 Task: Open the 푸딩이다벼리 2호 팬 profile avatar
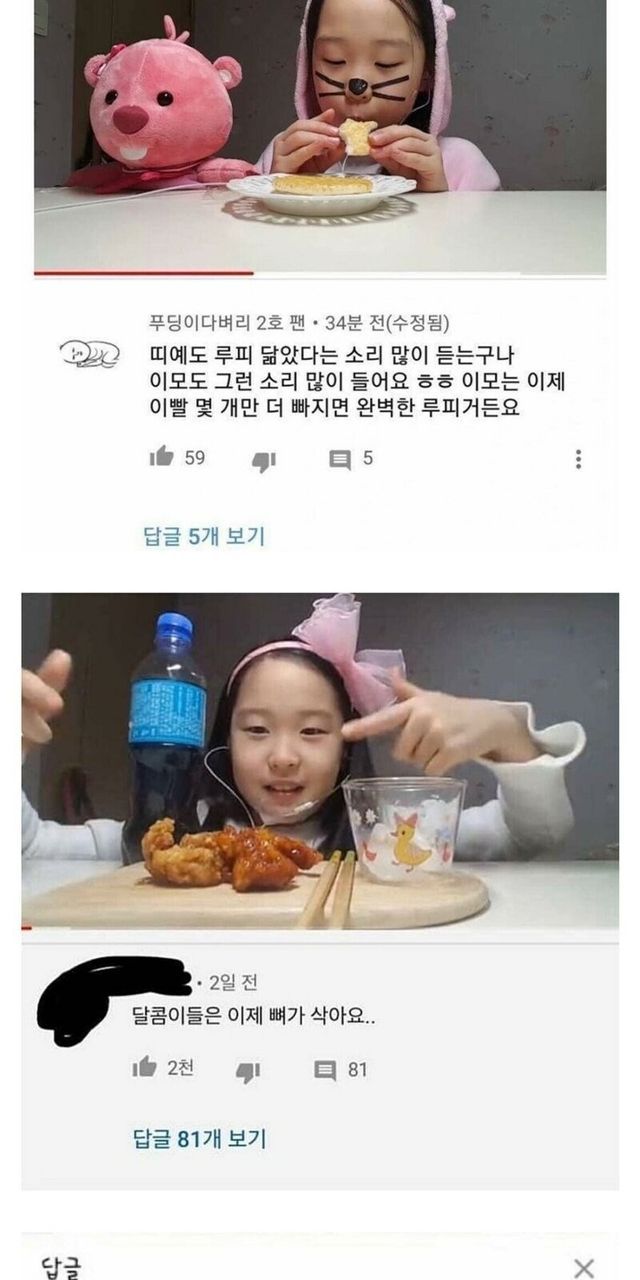point(88,354)
